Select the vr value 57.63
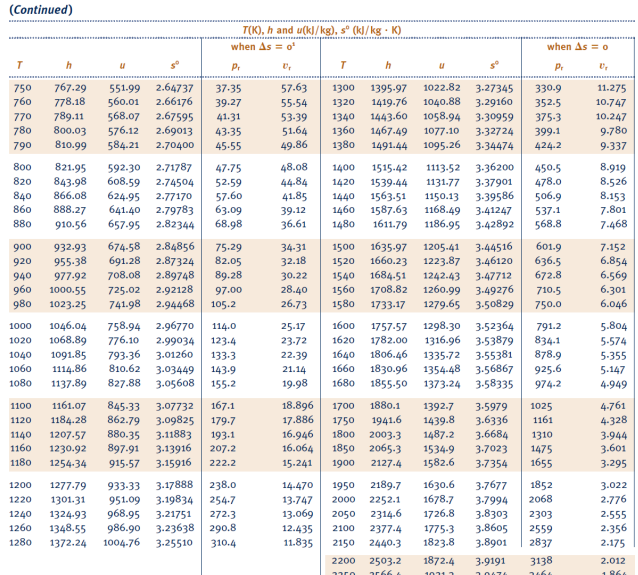The image size is (638, 575). [294, 87]
